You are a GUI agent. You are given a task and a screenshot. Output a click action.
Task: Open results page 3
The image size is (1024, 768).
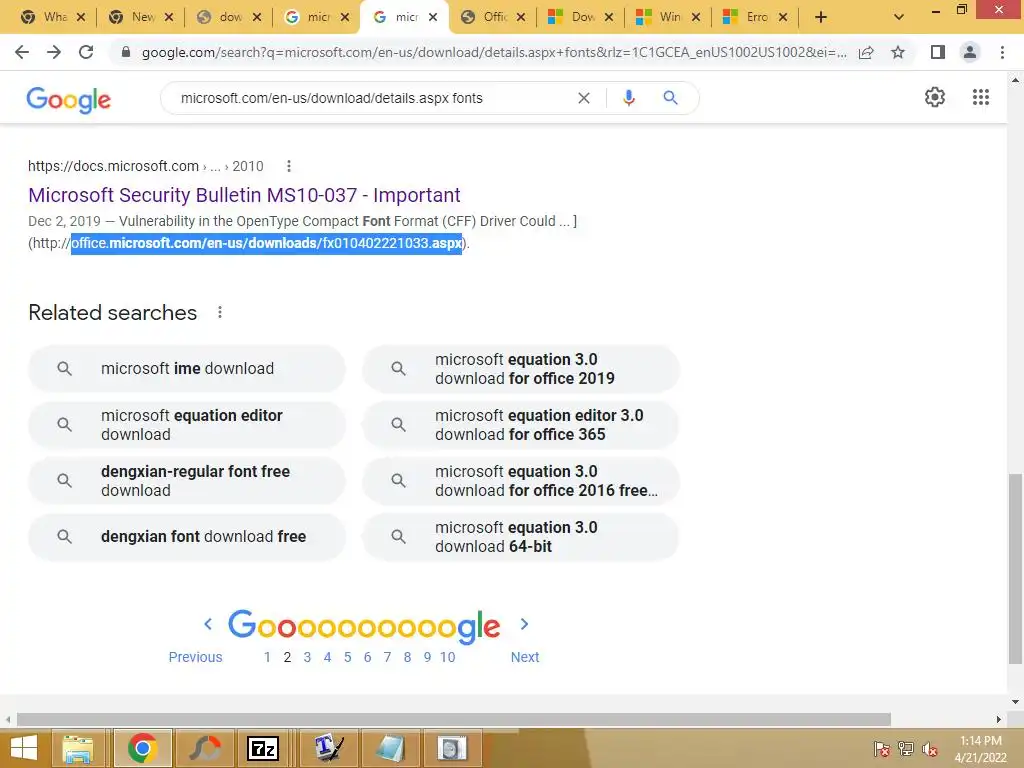pyautogui.click(x=307, y=657)
